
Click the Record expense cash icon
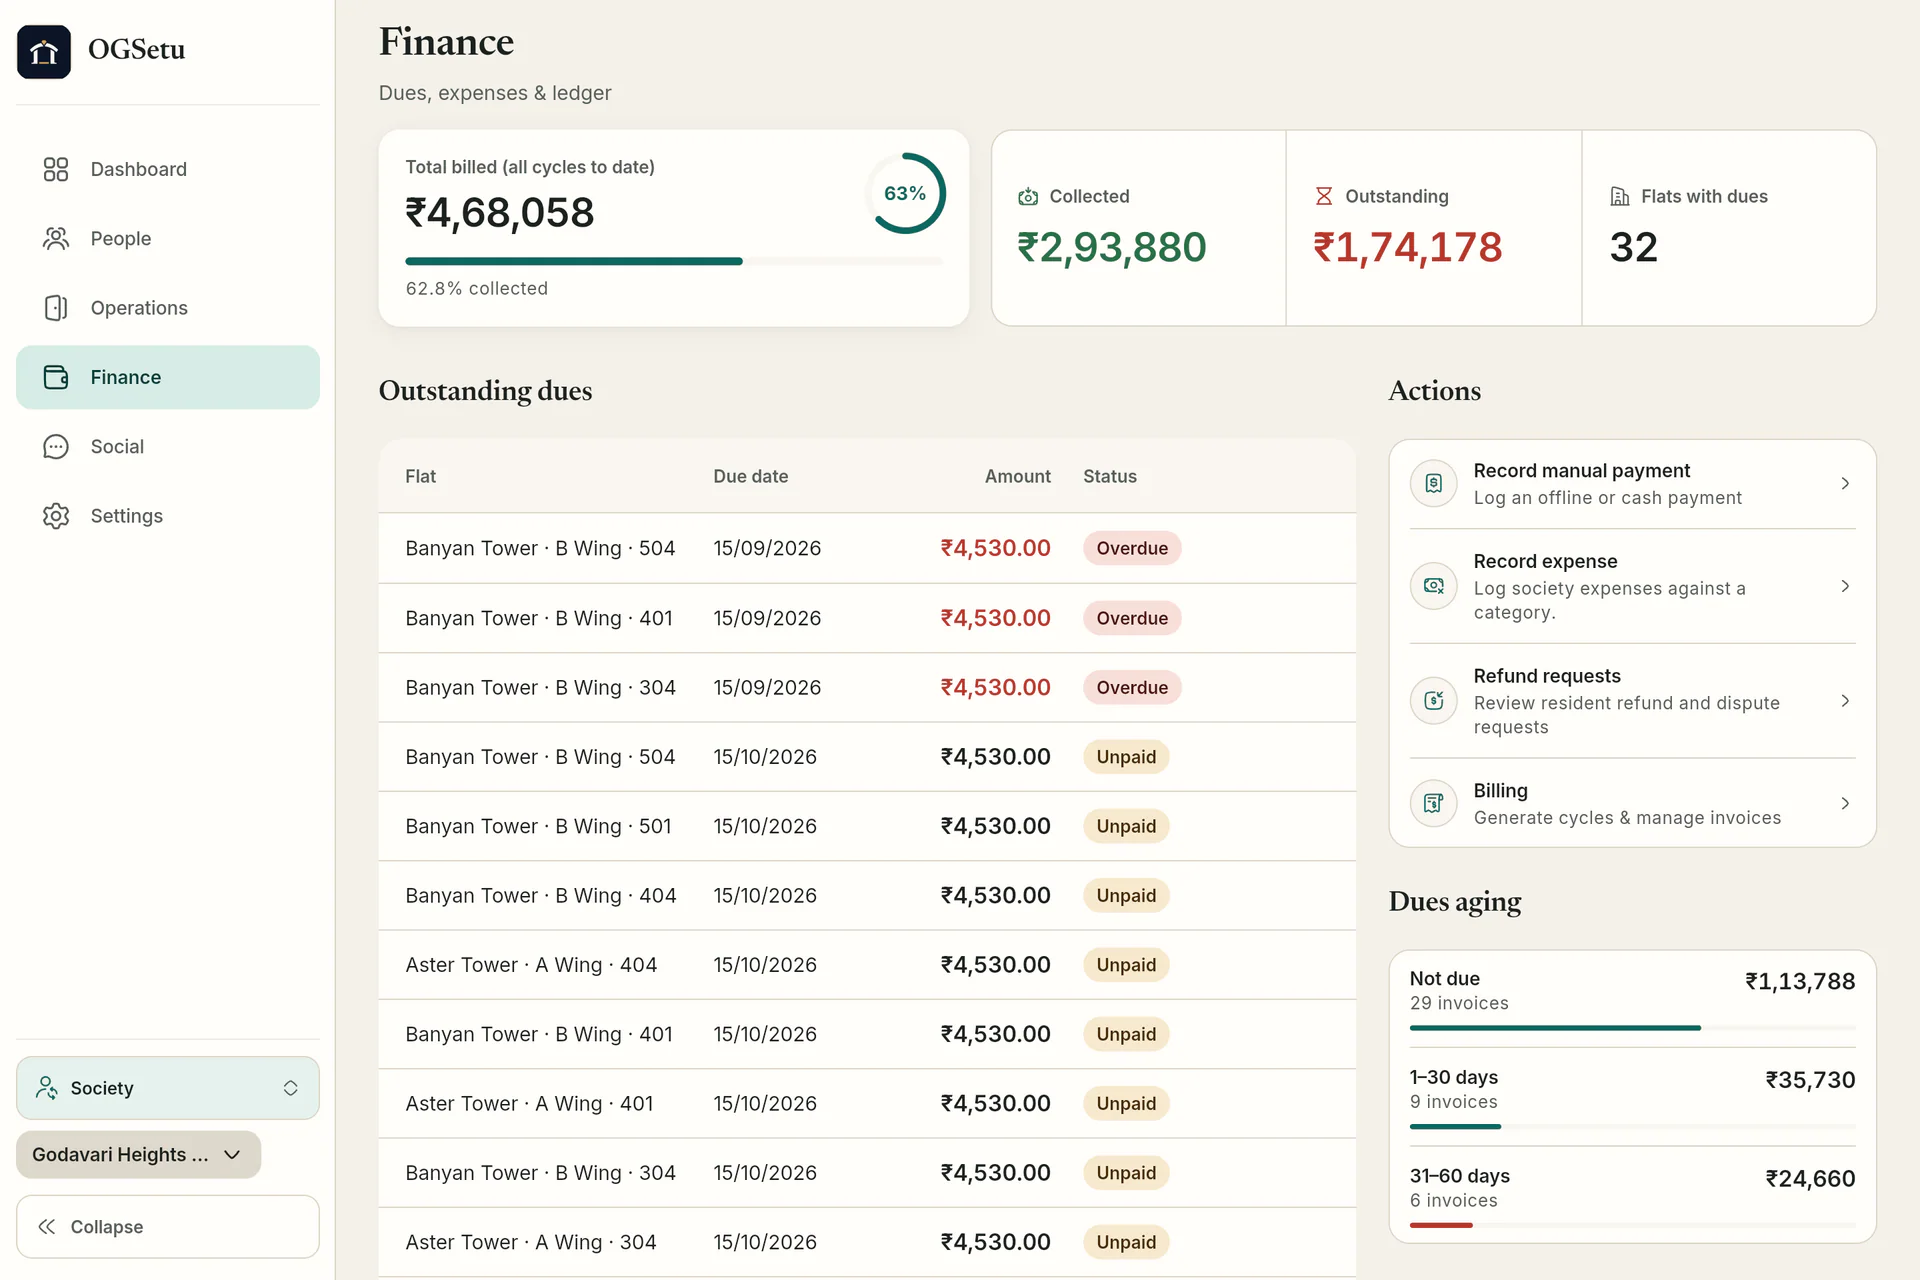click(x=1434, y=586)
